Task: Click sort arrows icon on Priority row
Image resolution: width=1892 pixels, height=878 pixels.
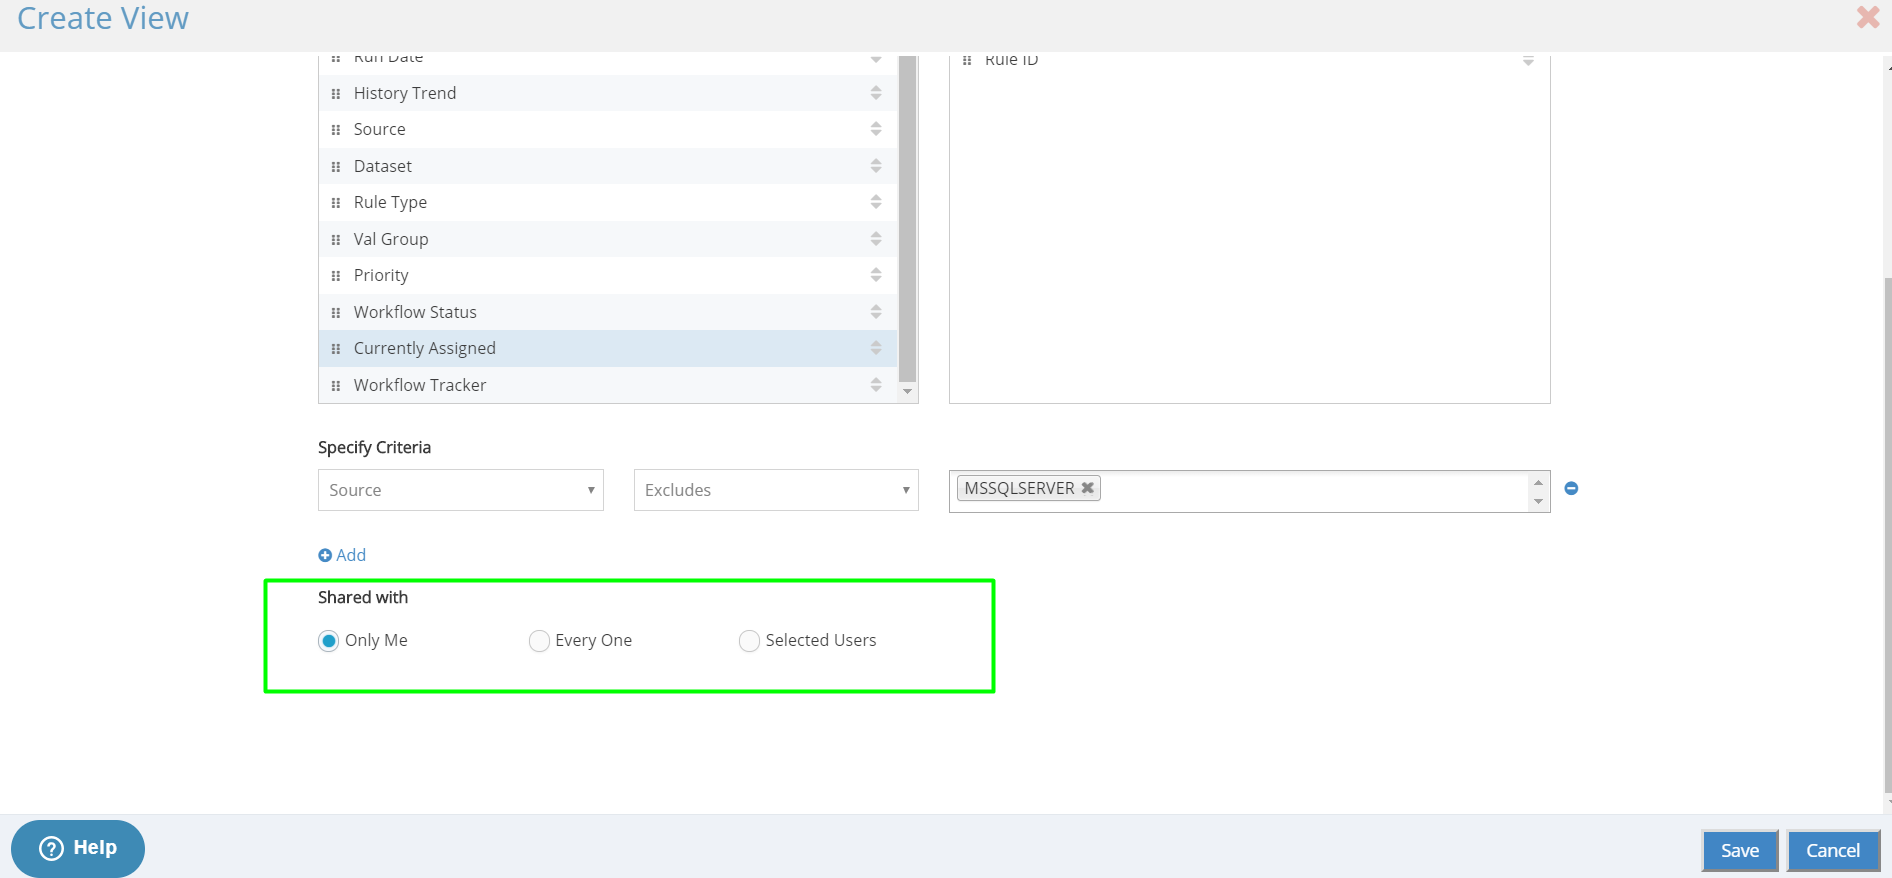Action: pyautogui.click(x=876, y=275)
